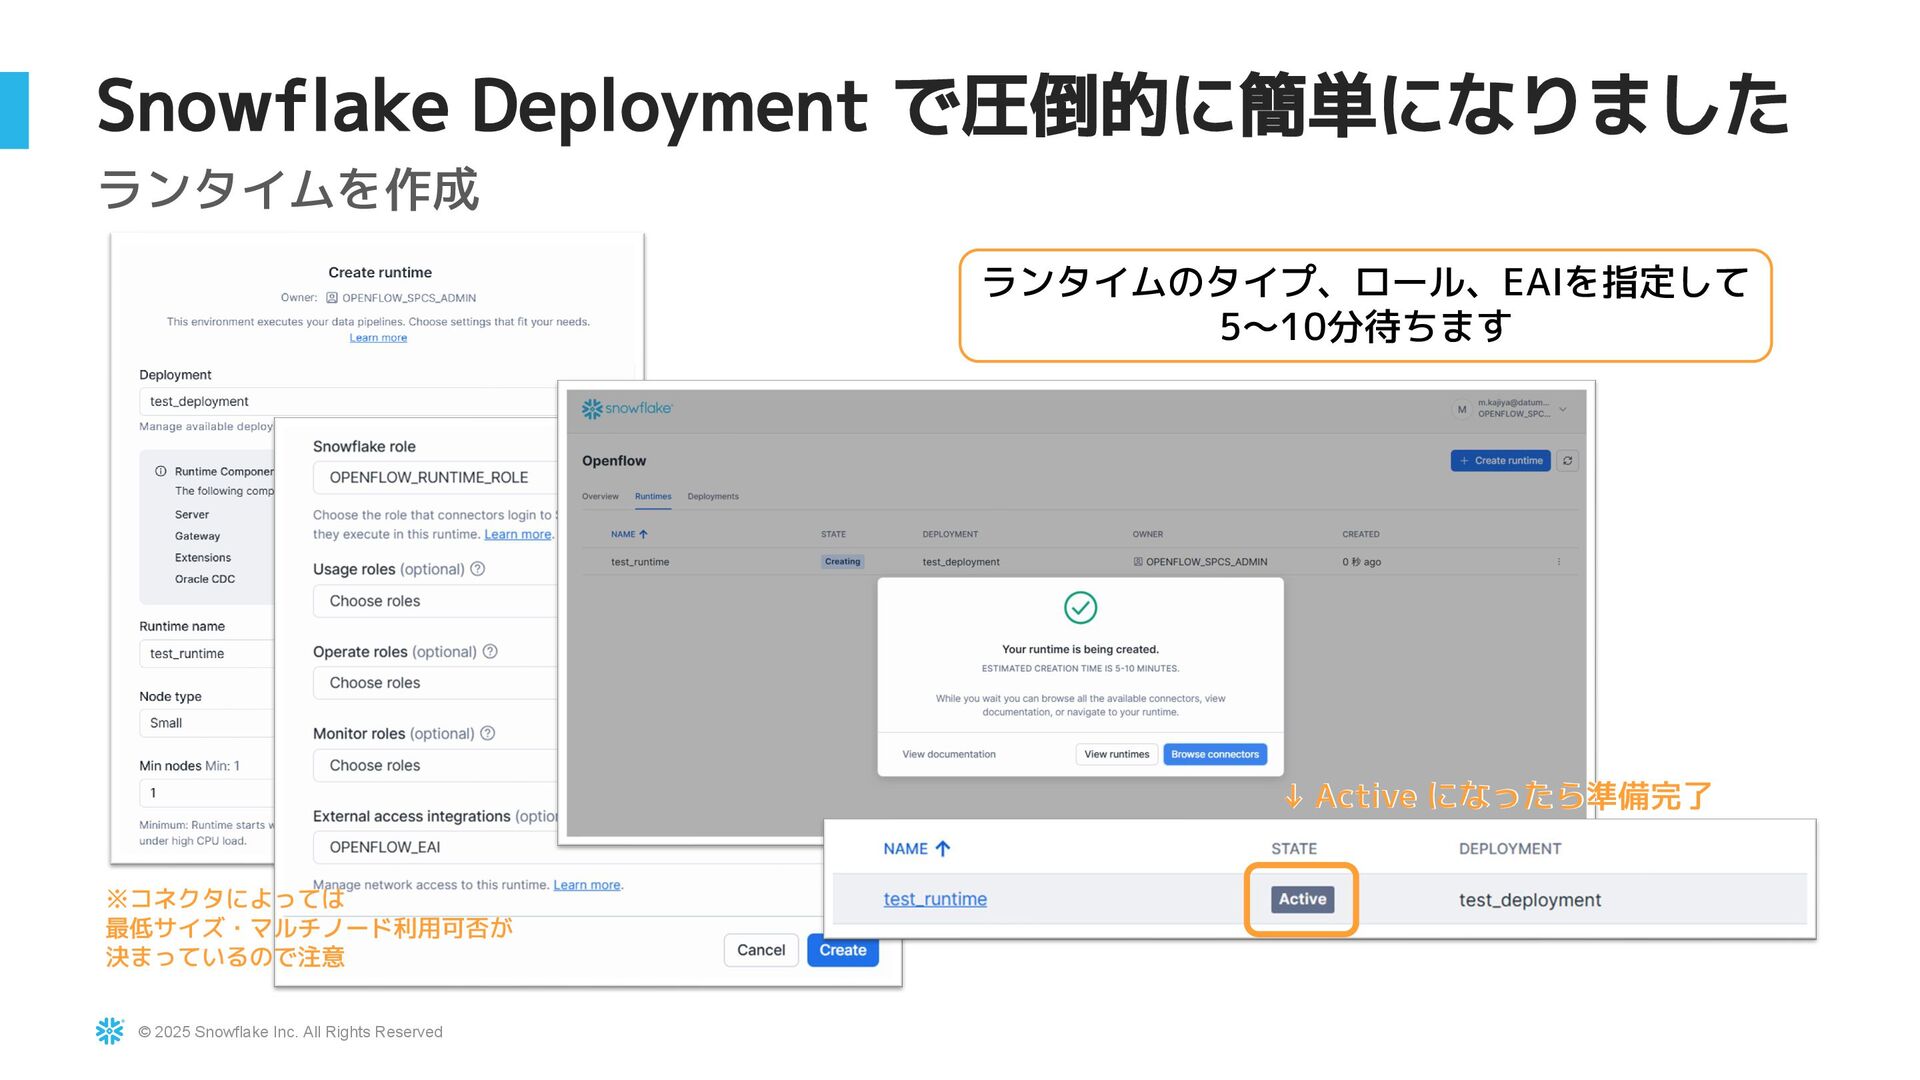The image size is (1920, 1080).
Task: Click the Usage roles help icon
Action: (478, 569)
